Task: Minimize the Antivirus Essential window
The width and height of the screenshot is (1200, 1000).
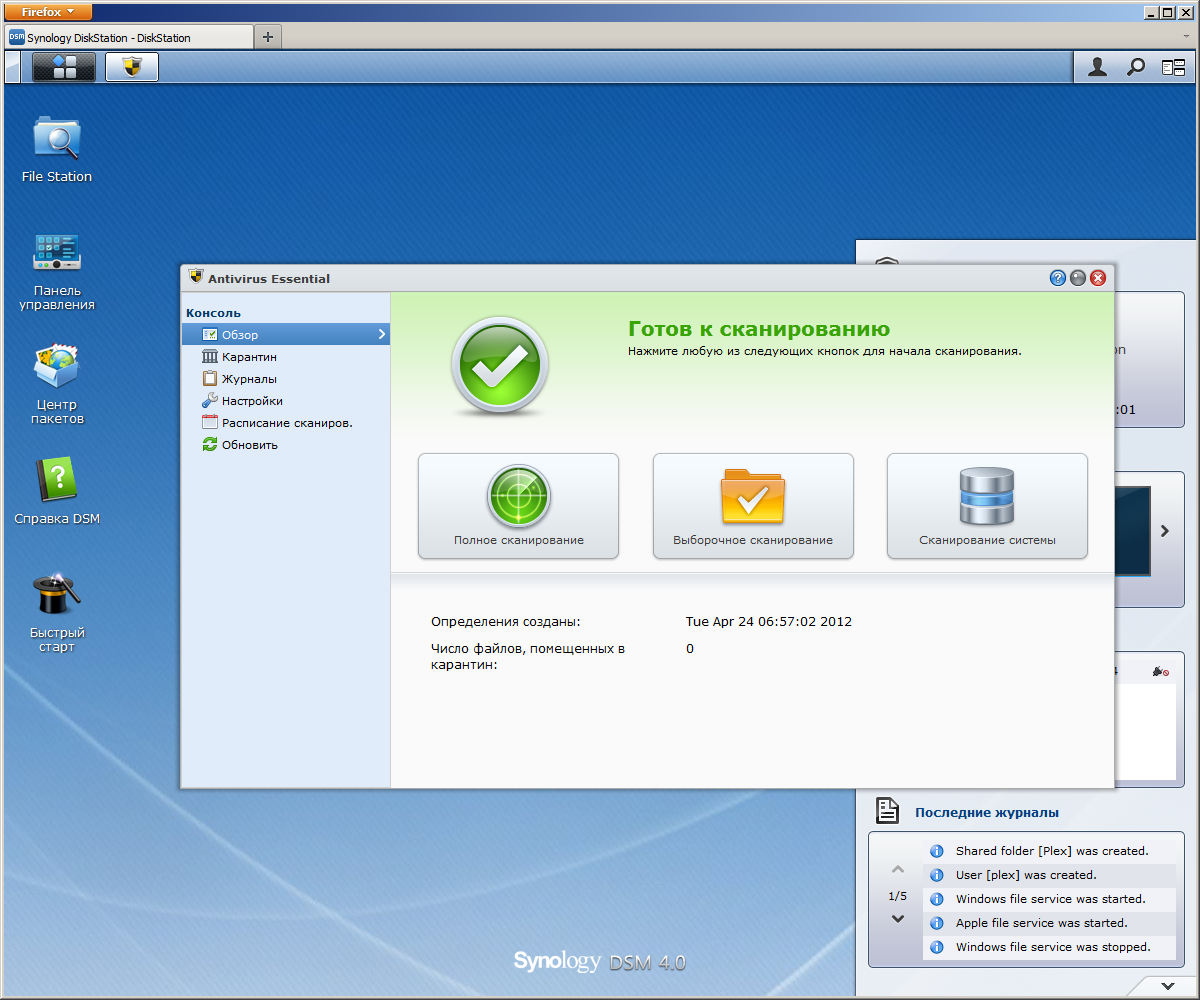Action: 1078,278
